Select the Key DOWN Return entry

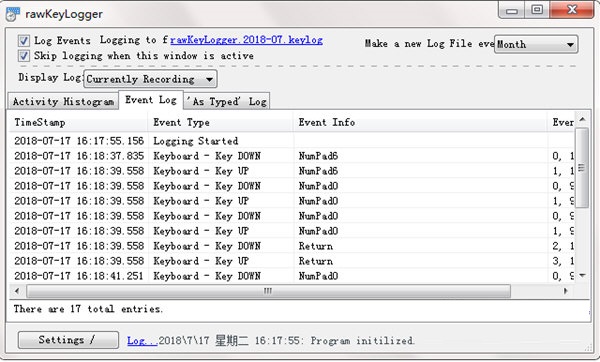coord(292,246)
